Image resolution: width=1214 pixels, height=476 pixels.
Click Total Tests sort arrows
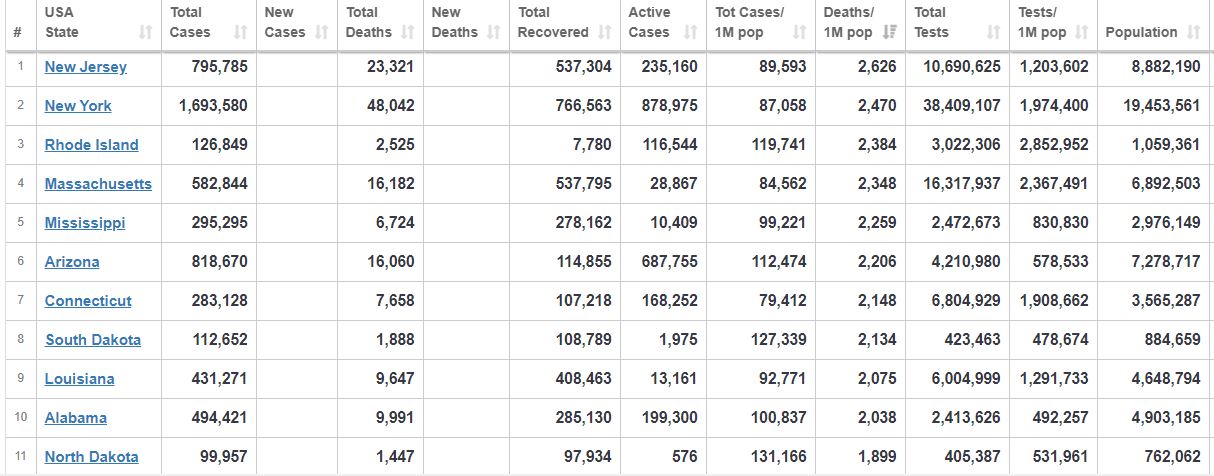(x=993, y=32)
